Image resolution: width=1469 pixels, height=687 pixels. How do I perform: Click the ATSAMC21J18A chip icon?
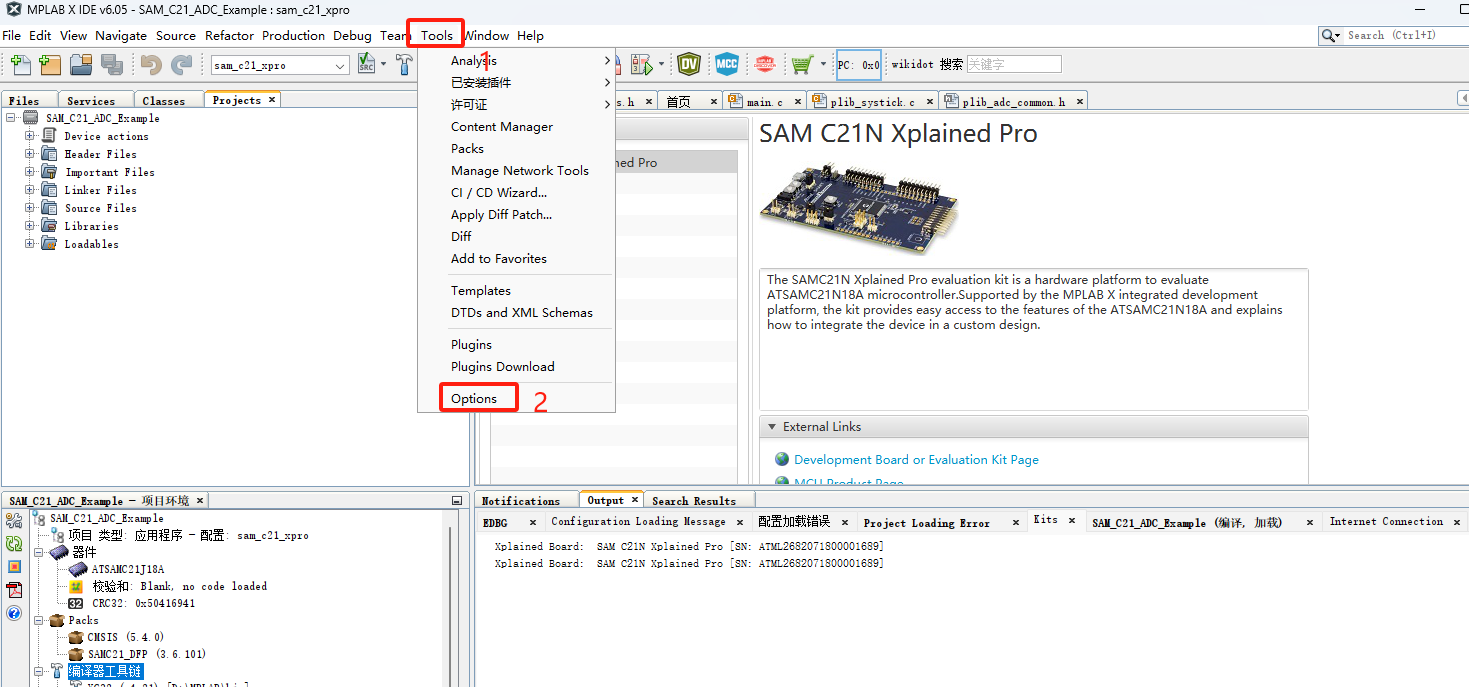pos(77,569)
